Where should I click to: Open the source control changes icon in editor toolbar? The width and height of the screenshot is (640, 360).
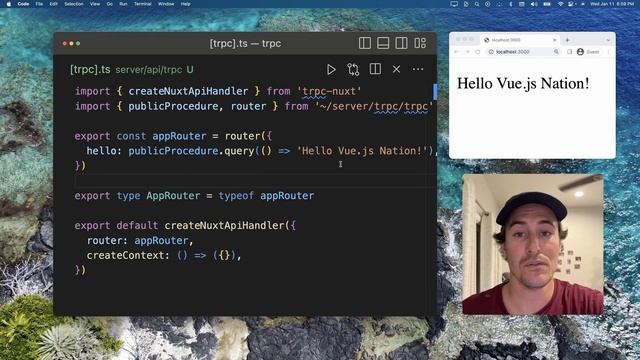(353, 69)
